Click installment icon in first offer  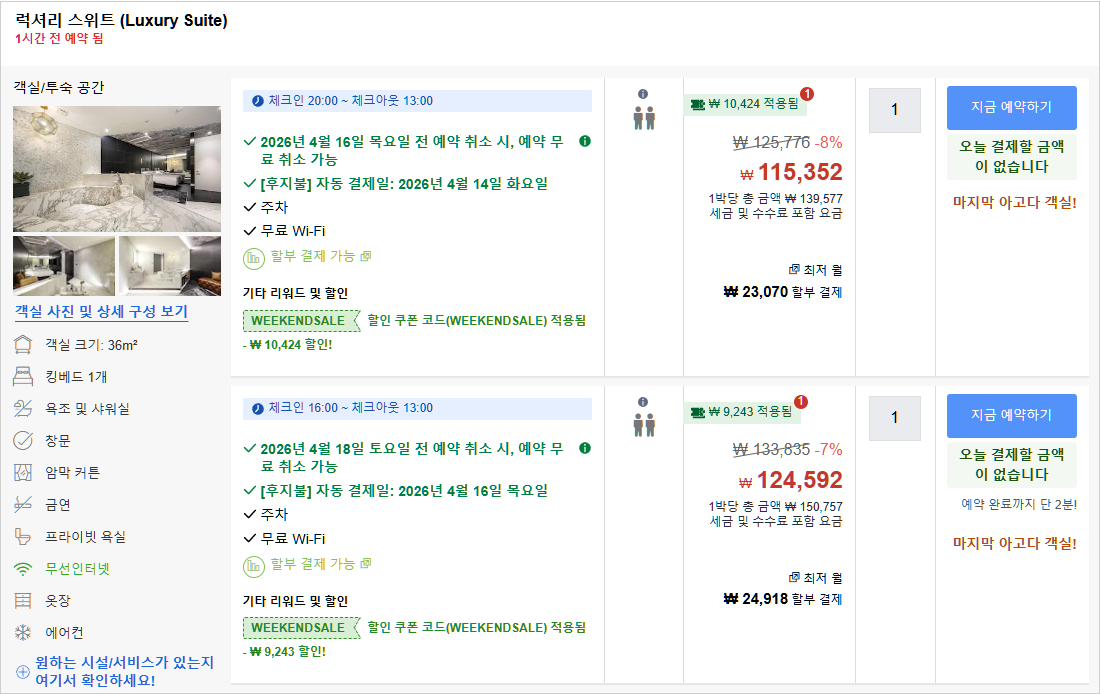[x=253, y=259]
